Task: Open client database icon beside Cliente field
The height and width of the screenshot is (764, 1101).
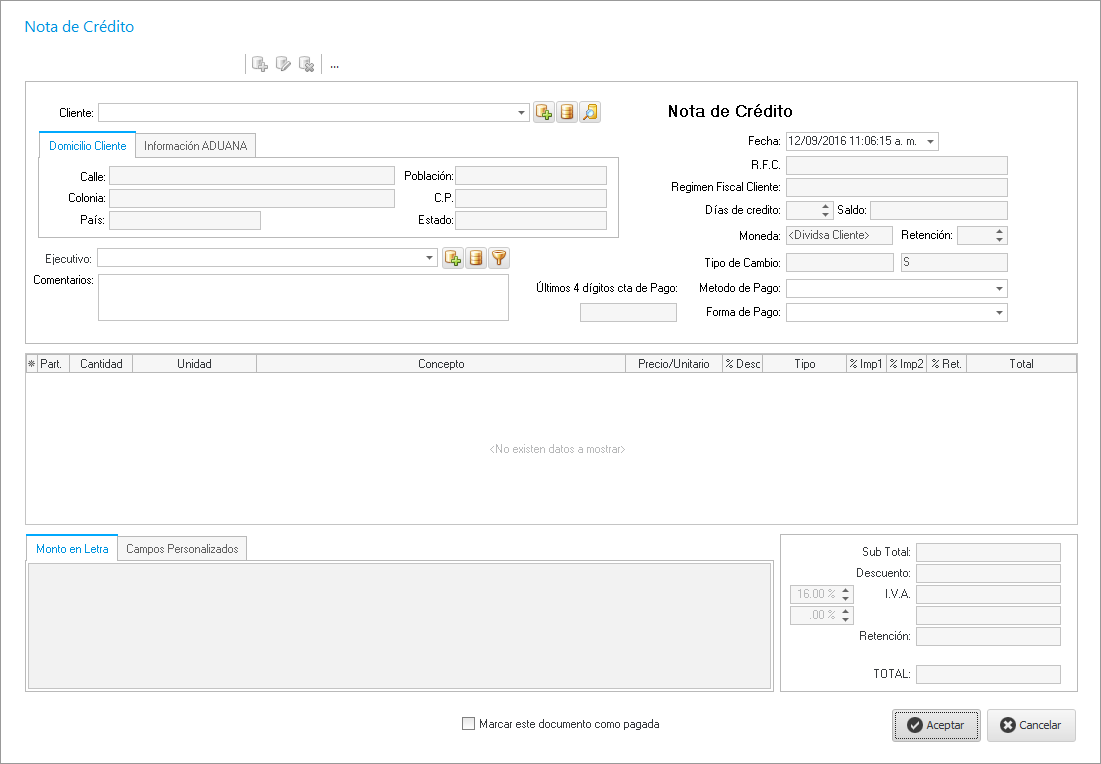Action: [x=567, y=113]
